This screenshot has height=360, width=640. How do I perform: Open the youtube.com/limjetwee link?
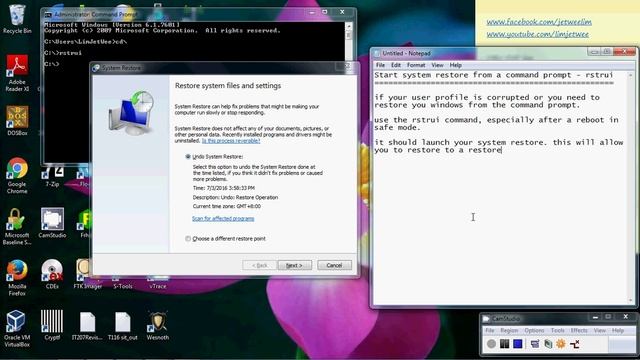(x=537, y=34)
